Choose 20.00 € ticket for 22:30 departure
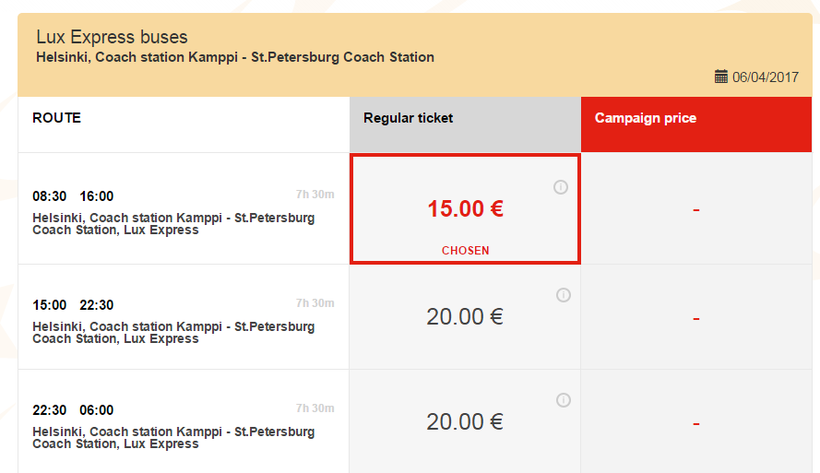Image resolution: width=820 pixels, height=473 pixels. [465, 422]
